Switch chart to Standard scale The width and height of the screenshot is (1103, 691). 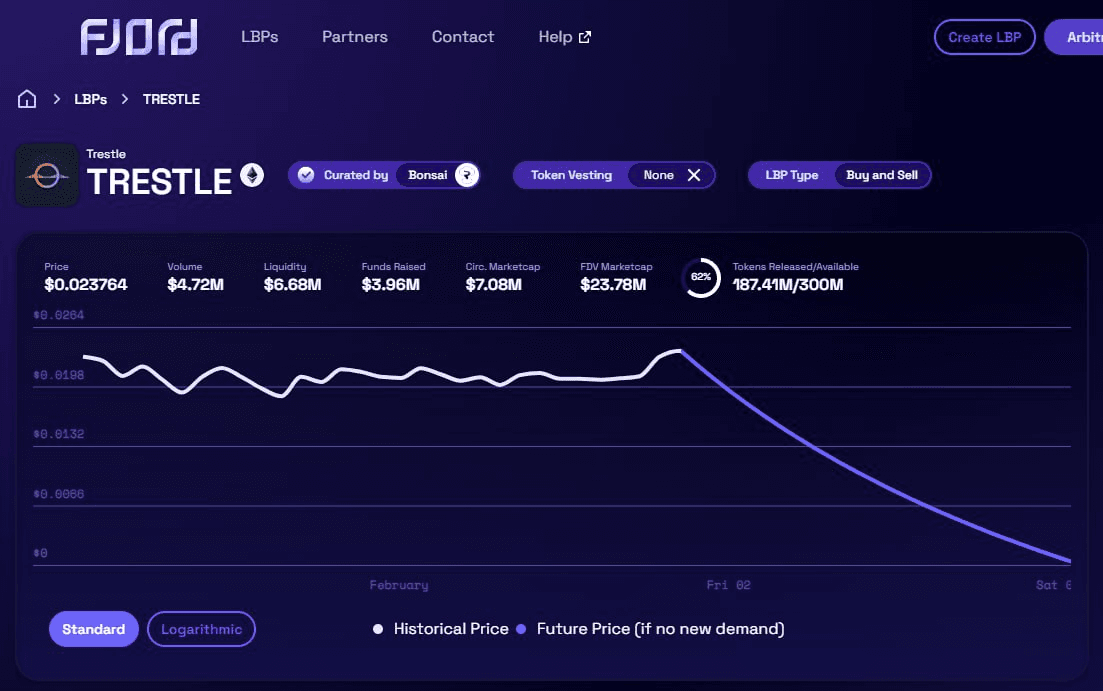[93, 629]
